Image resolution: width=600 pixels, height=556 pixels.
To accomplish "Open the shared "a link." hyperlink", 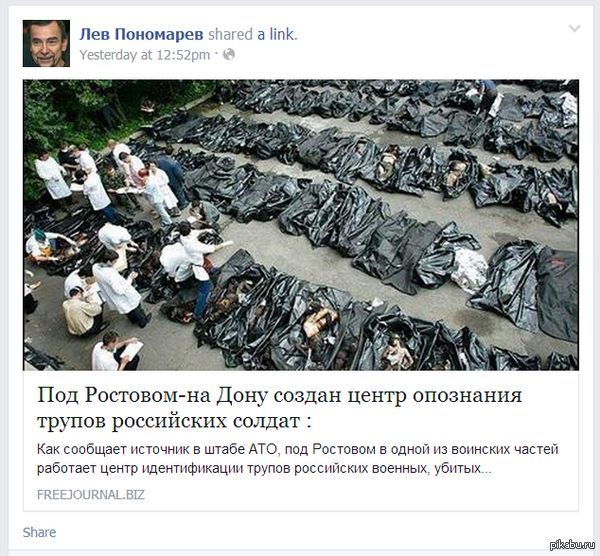I will 277,34.
